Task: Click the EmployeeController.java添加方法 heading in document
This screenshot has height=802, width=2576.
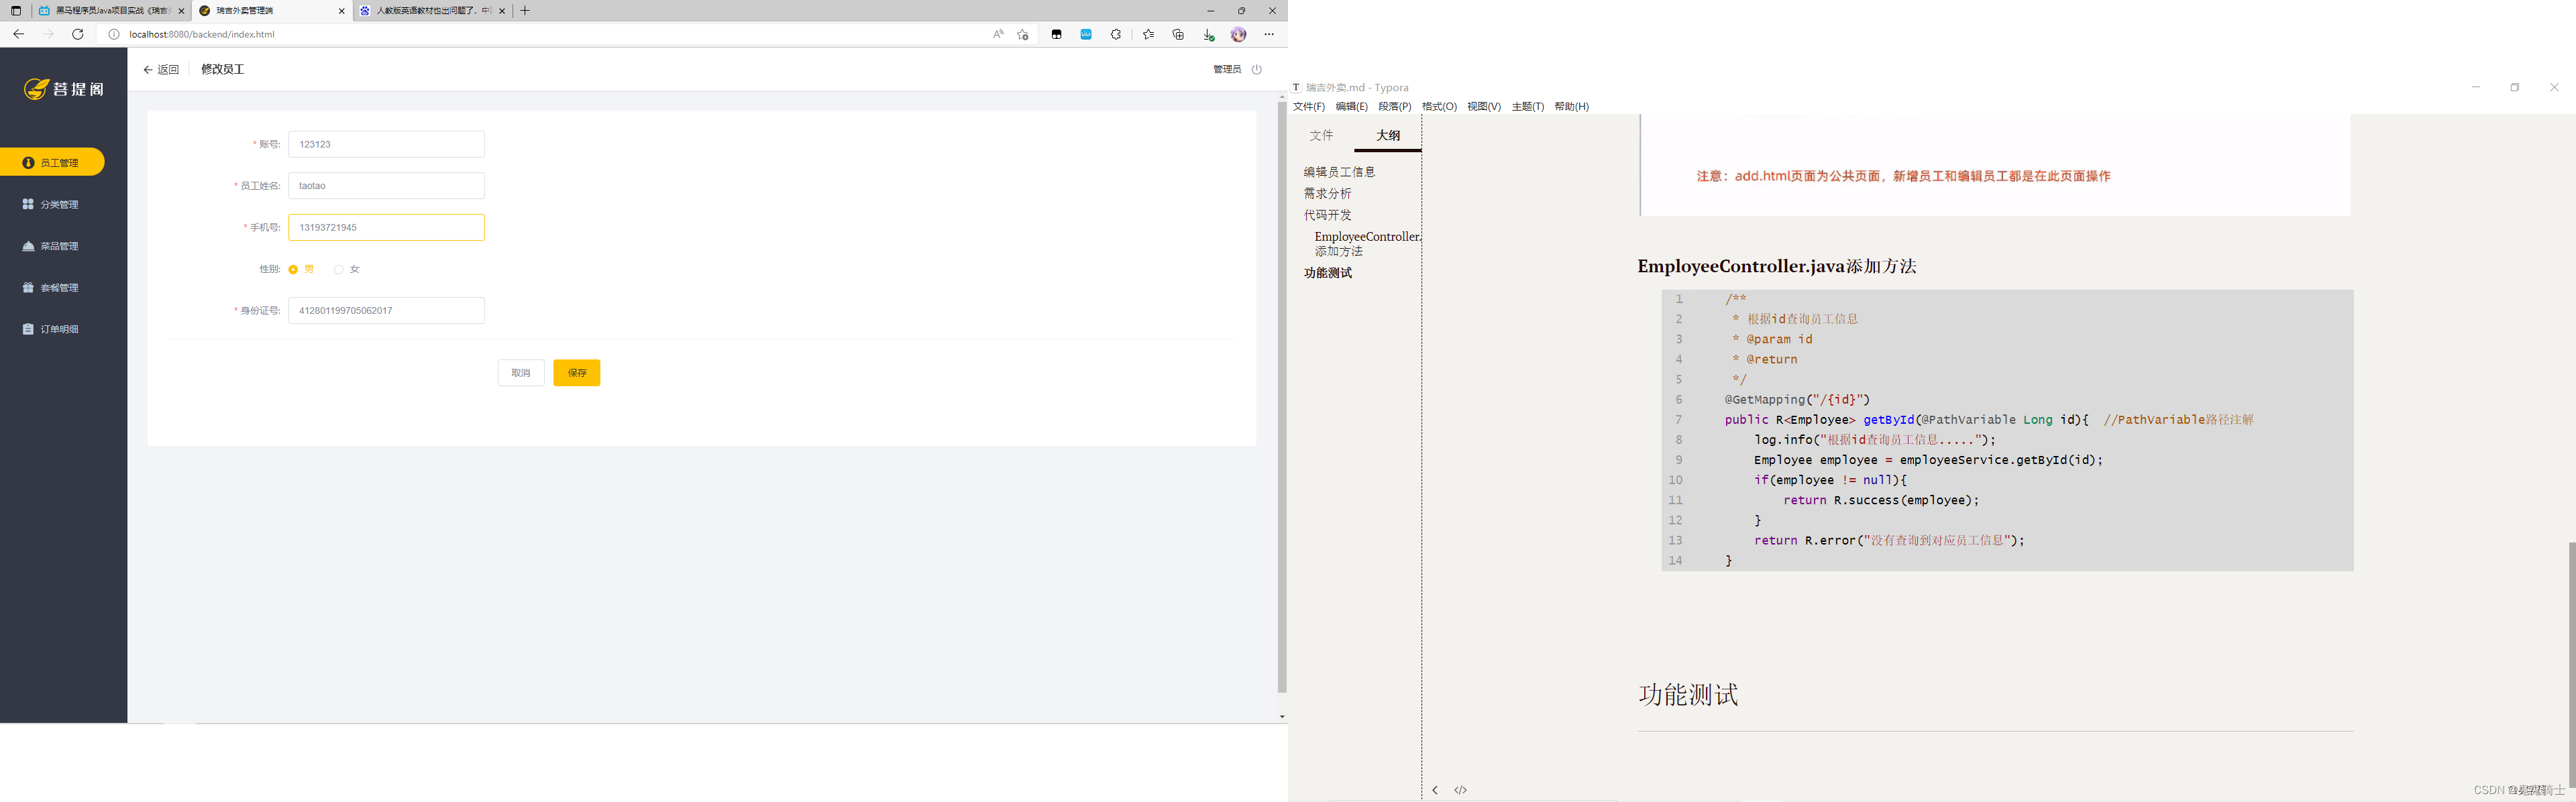Action: 1777,267
